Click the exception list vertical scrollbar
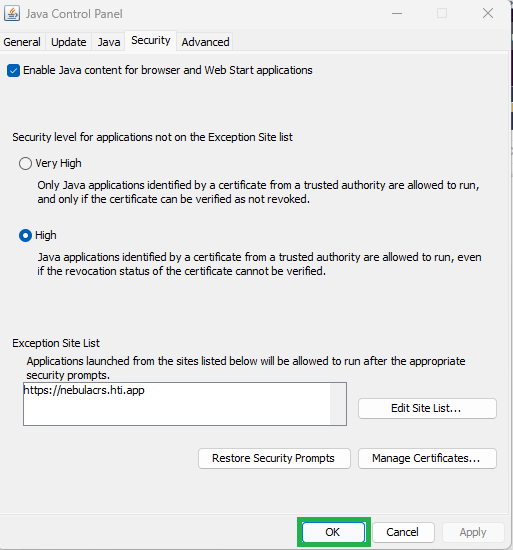Image resolution: width=513 pixels, height=550 pixels. pyautogui.click(x=338, y=404)
